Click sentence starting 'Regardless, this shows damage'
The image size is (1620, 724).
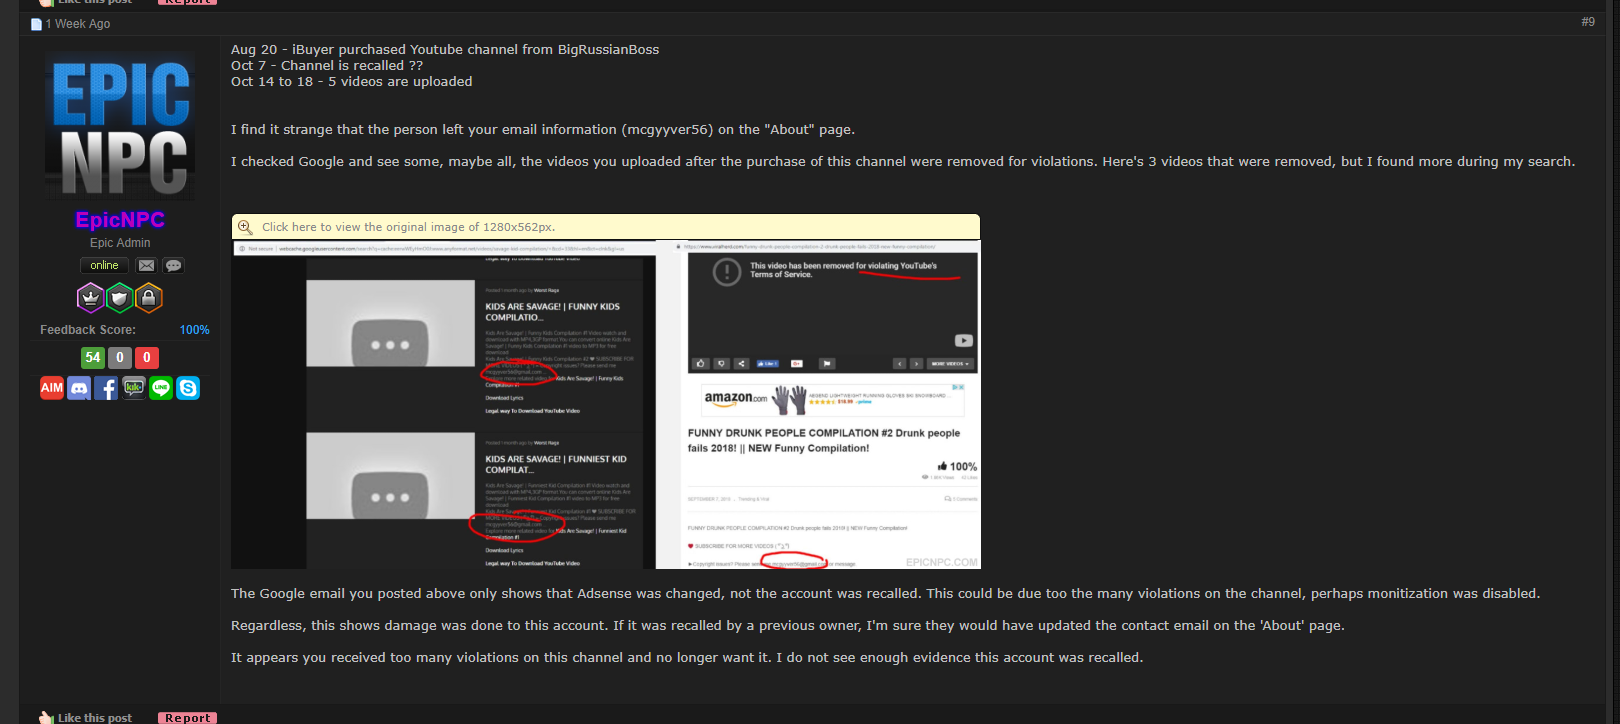788,625
